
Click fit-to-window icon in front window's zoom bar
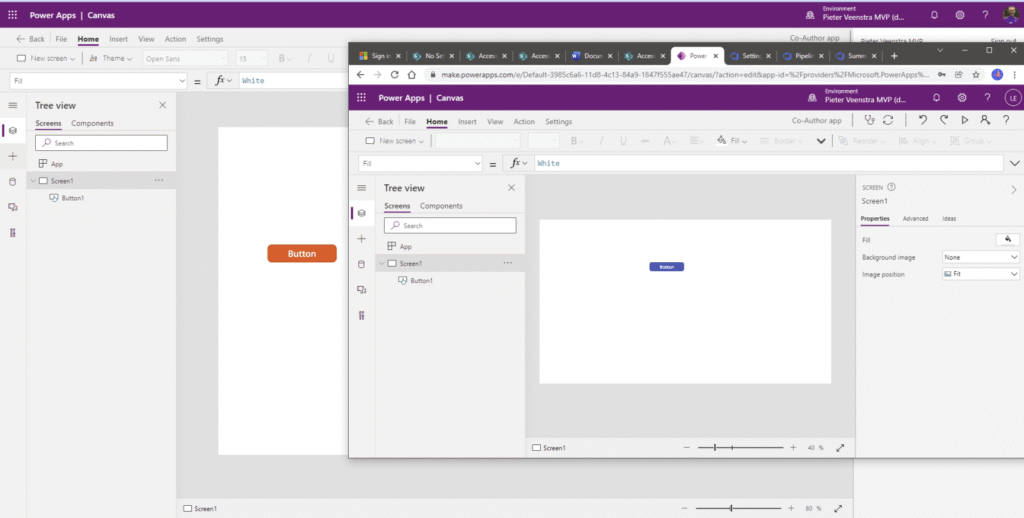[840, 447]
